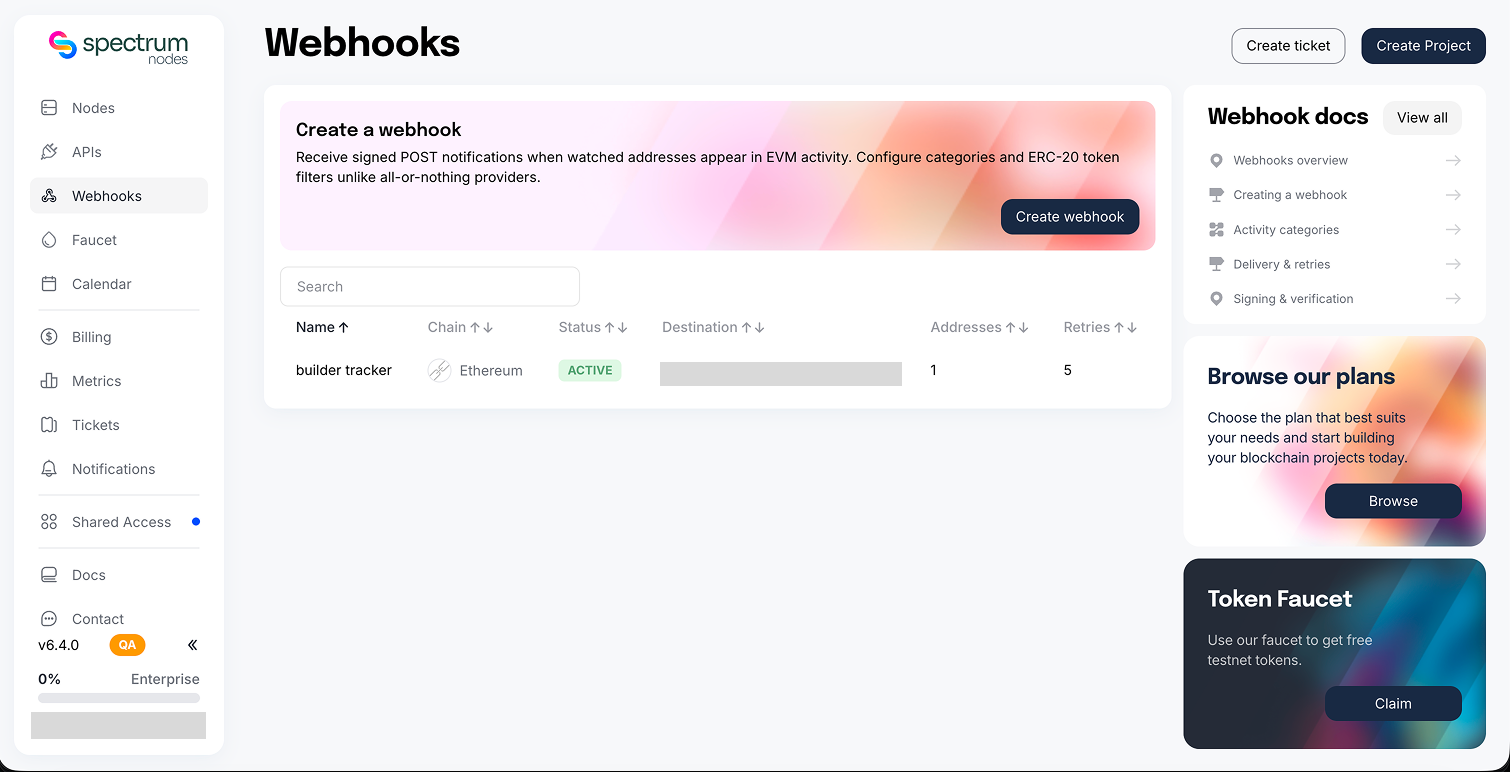
Task: Click arrow next to Creating a webhook
Action: pyautogui.click(x=1453, y=195)
